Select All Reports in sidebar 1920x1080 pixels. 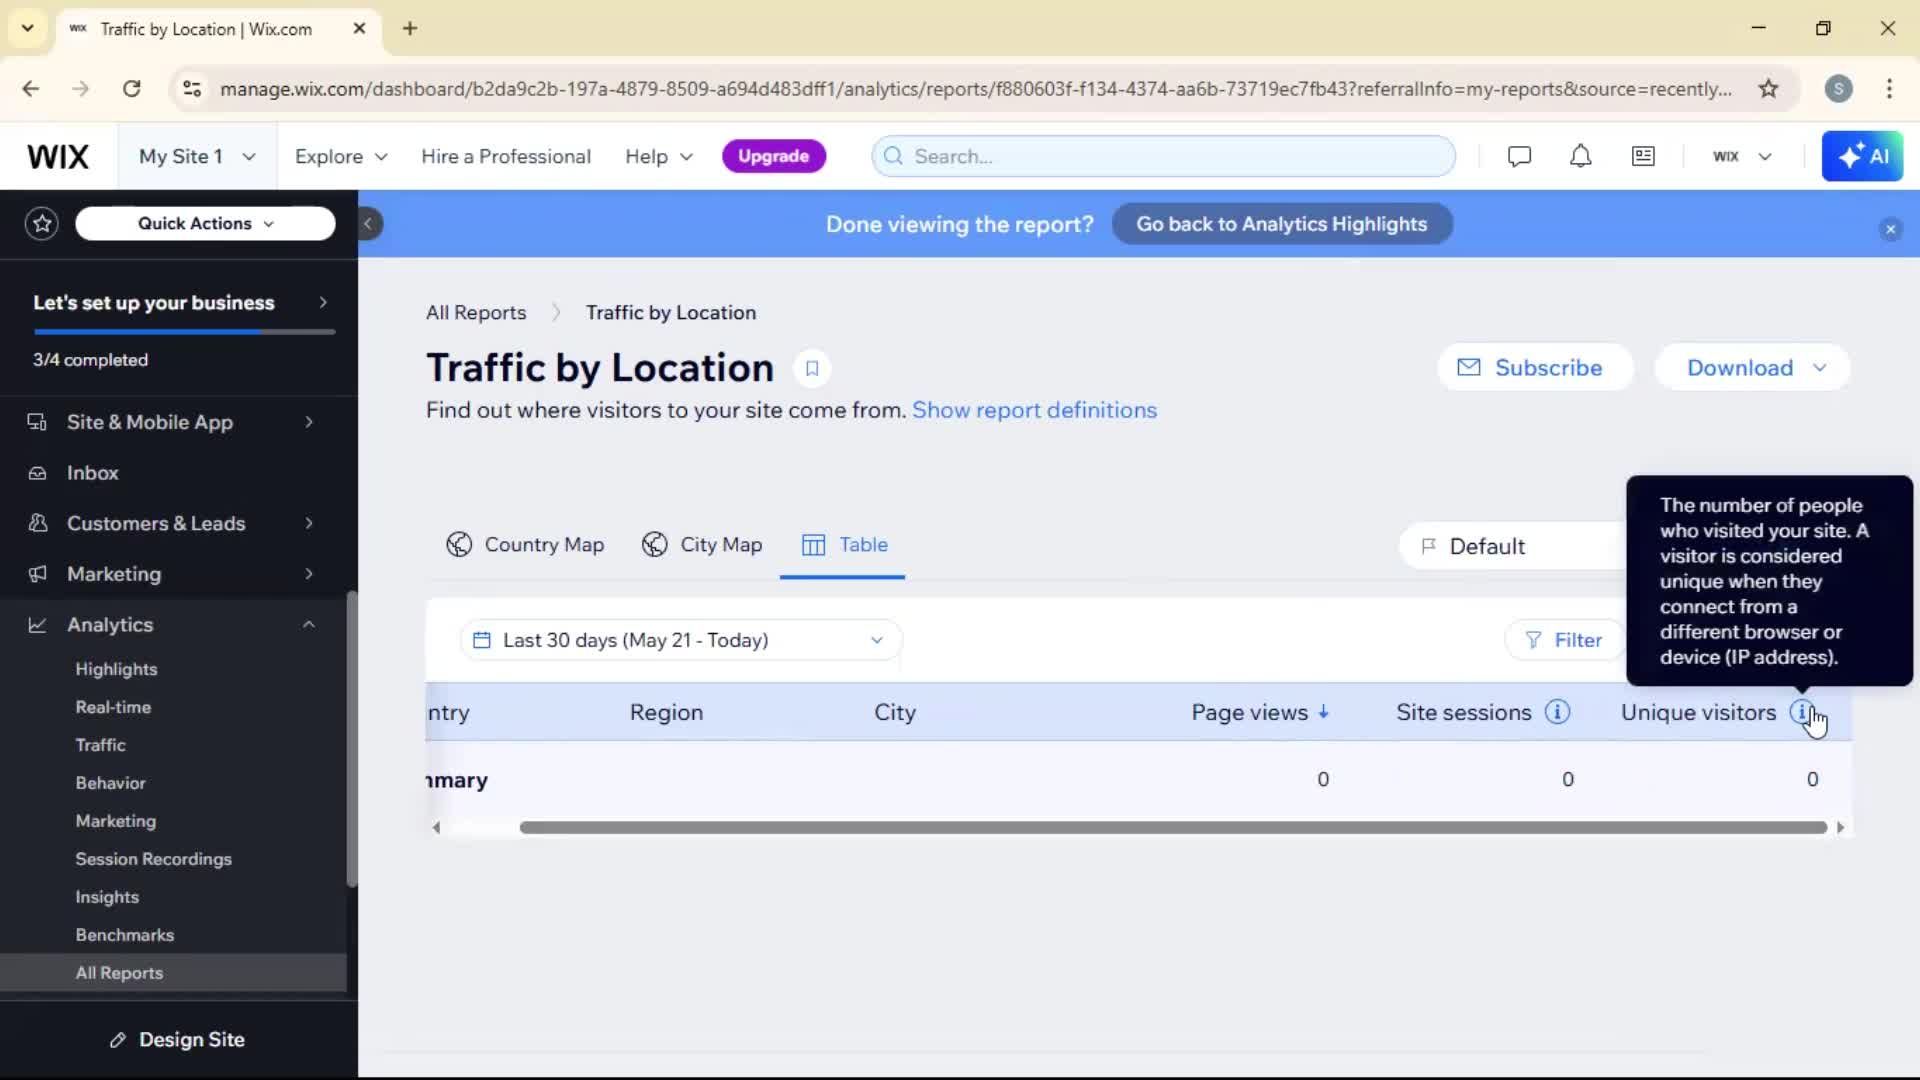pos(172,973)
